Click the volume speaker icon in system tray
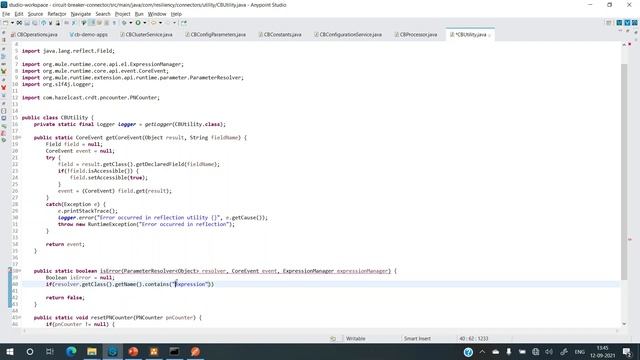 pos(549,352)
